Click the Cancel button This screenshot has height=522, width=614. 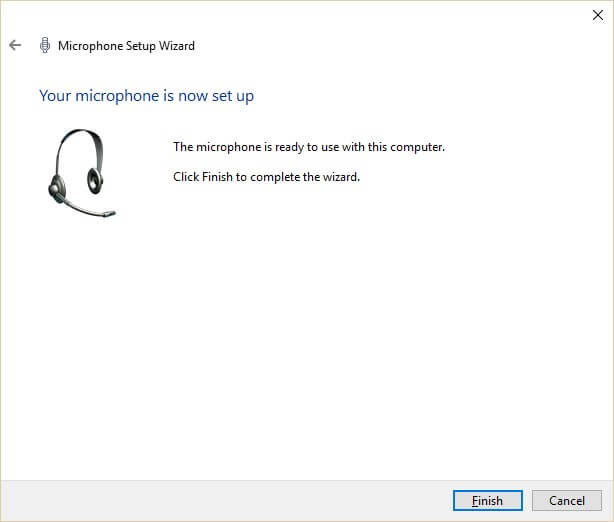click(x=567, y=500)
